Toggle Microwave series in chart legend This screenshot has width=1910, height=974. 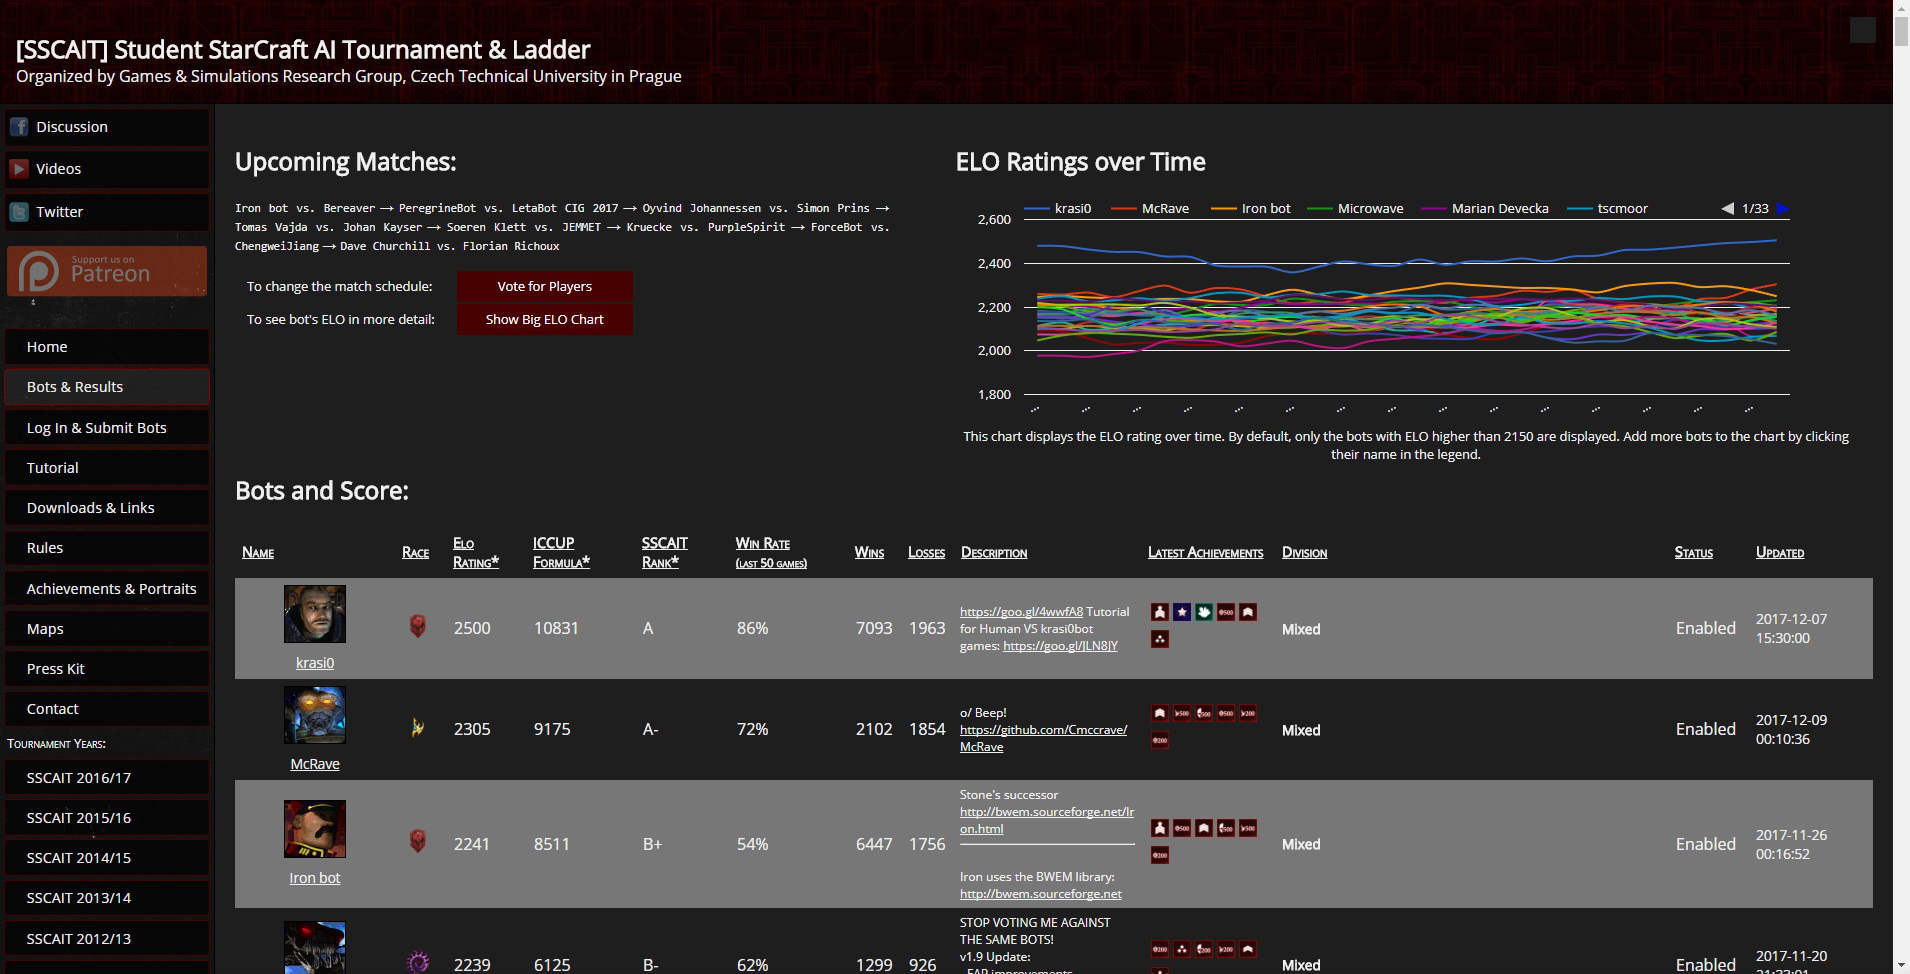click(1355, 209)
